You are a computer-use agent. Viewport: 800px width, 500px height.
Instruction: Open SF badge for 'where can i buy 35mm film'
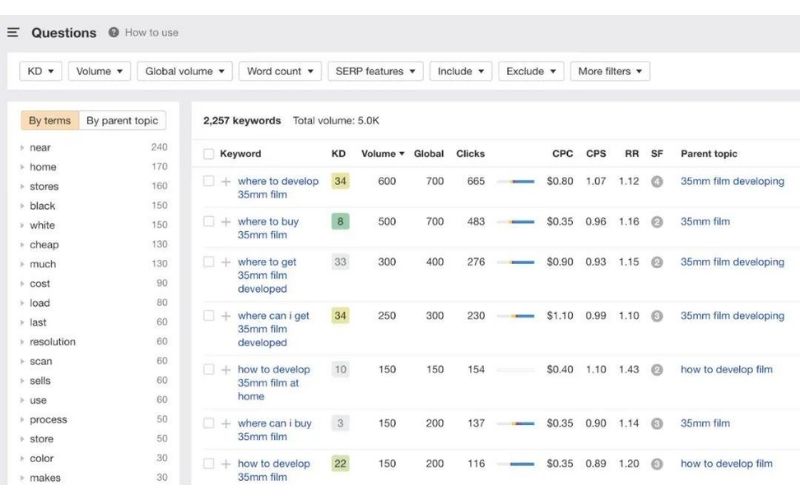(x=657, y=423)
